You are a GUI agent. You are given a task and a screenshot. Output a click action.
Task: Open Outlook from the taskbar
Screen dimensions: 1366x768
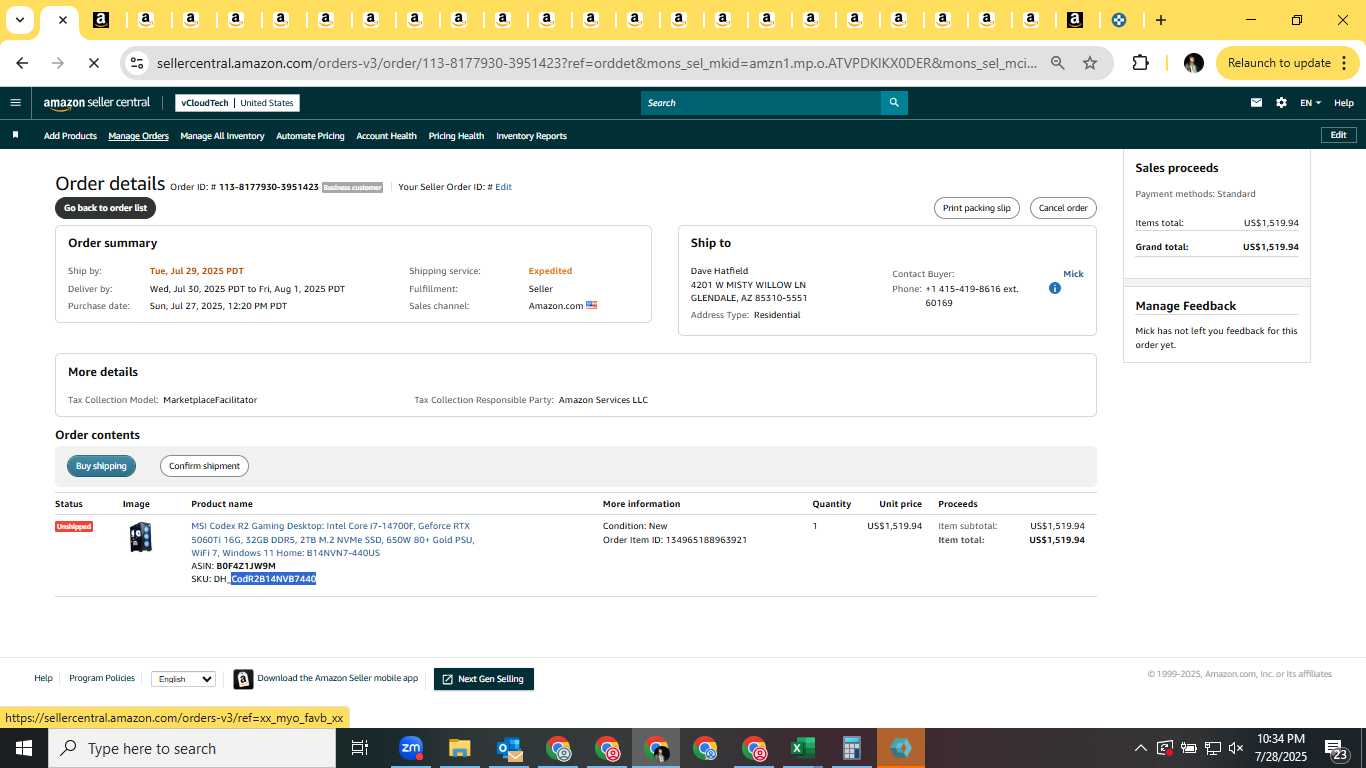point(509,748)
